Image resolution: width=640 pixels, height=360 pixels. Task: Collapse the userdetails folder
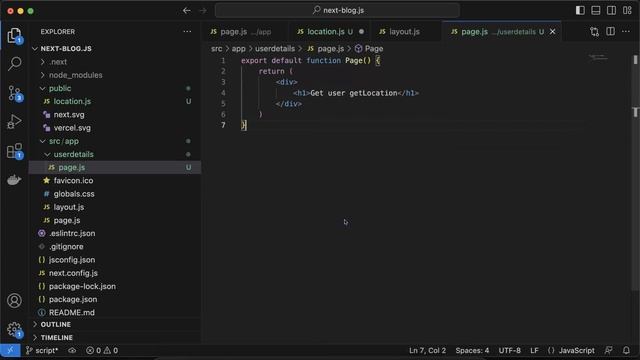(x=115, y=154)
